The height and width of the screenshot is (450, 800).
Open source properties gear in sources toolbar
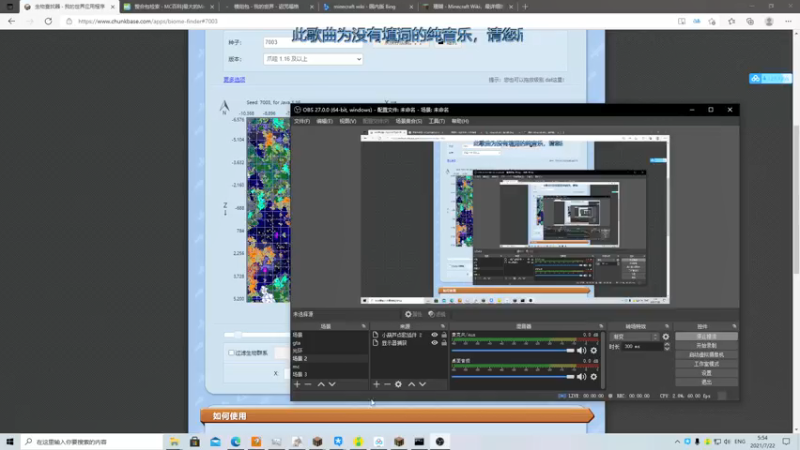(398, 384)
